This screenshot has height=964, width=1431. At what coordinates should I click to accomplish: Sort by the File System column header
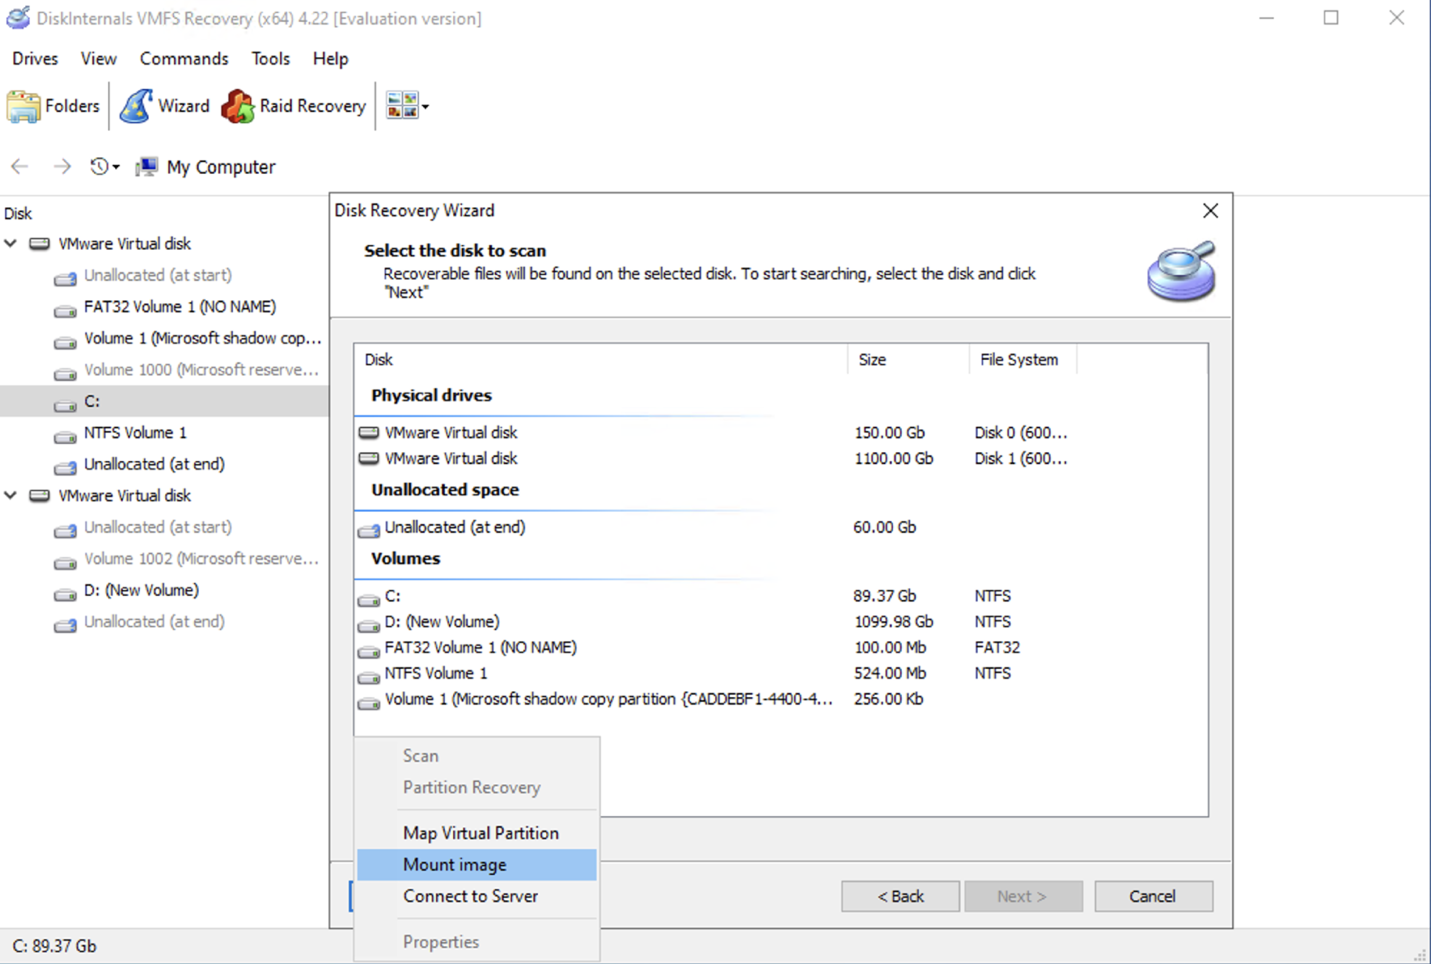click(1022, 359)
